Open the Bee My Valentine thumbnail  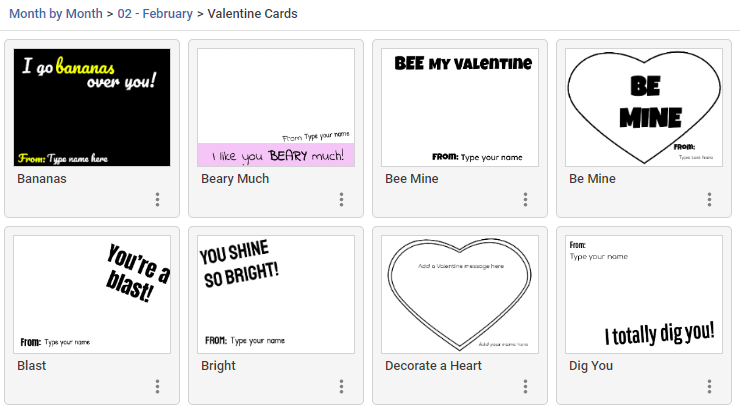[460, 108]
